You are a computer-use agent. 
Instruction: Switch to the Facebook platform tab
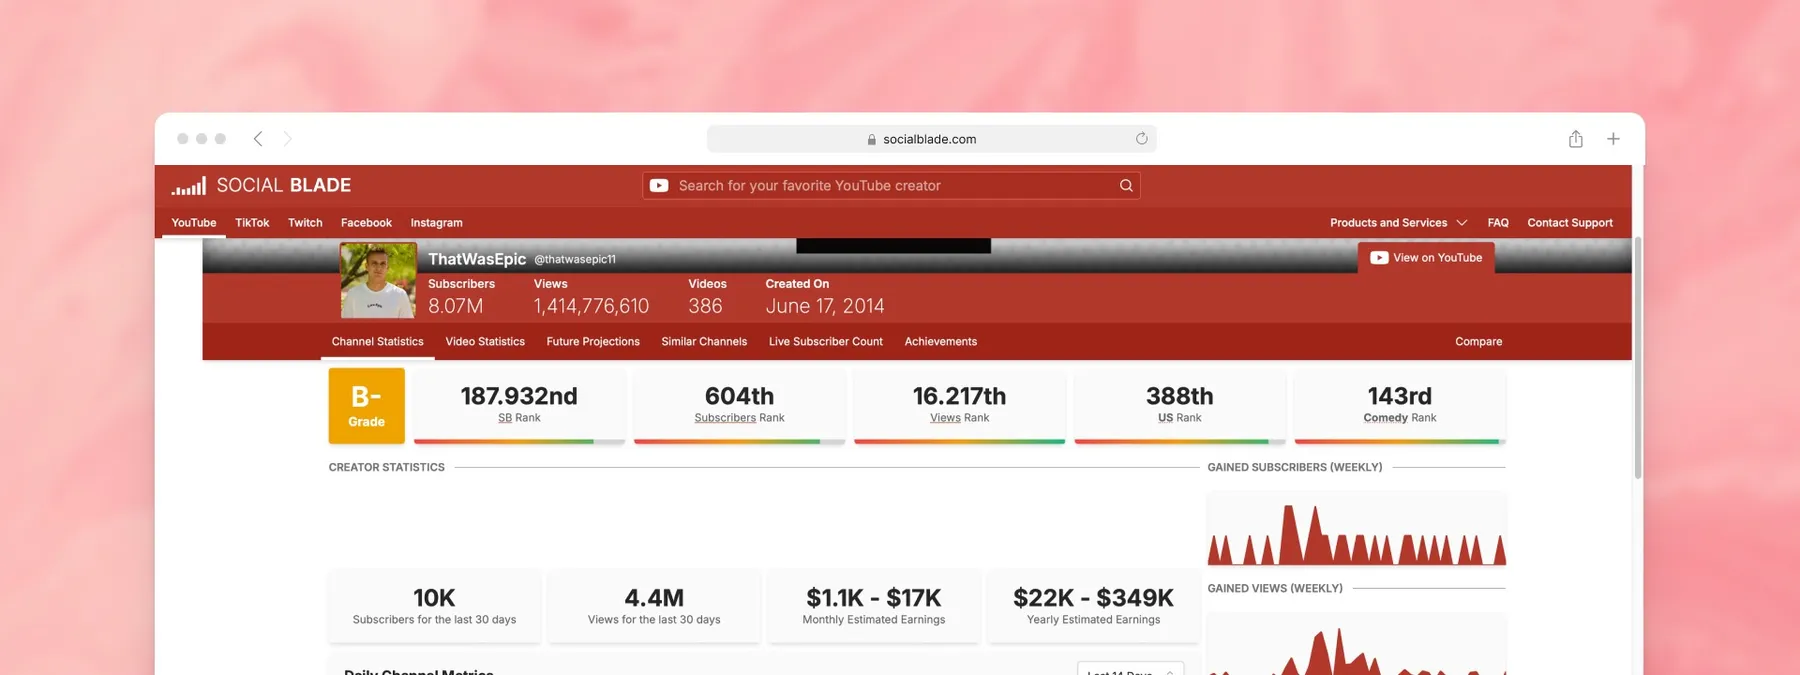[x=366, y=223]
